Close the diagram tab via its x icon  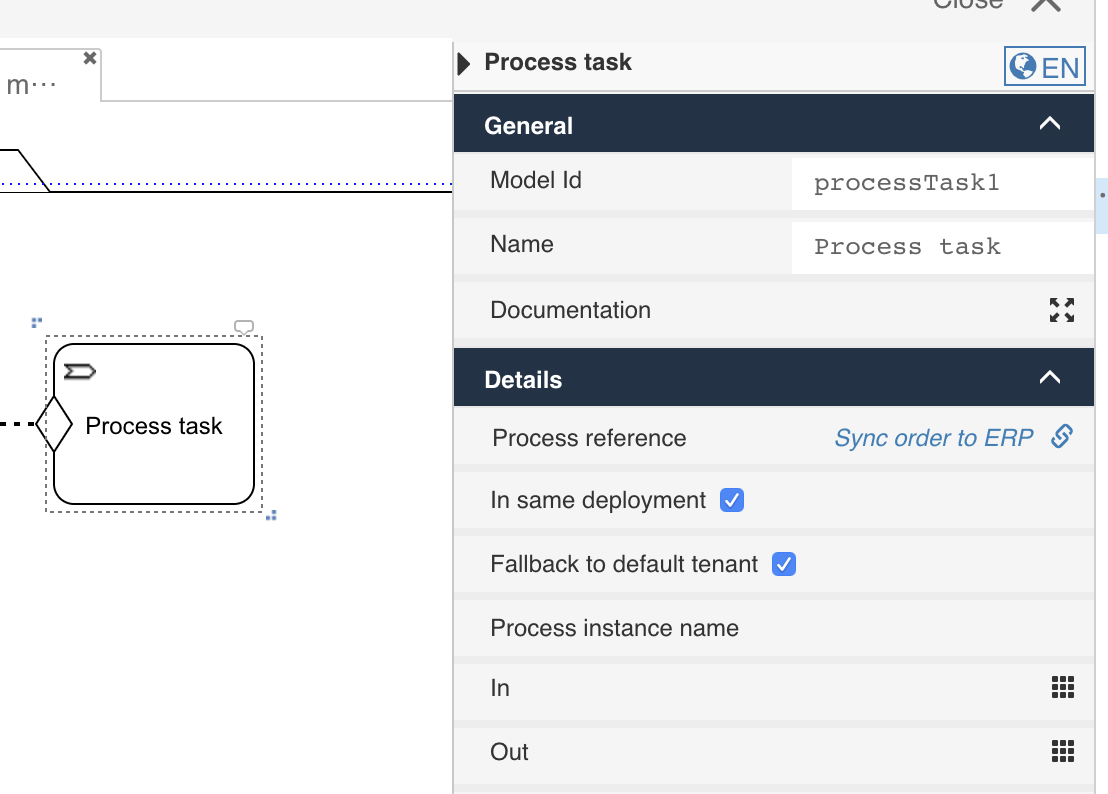[x=89, y=57]
